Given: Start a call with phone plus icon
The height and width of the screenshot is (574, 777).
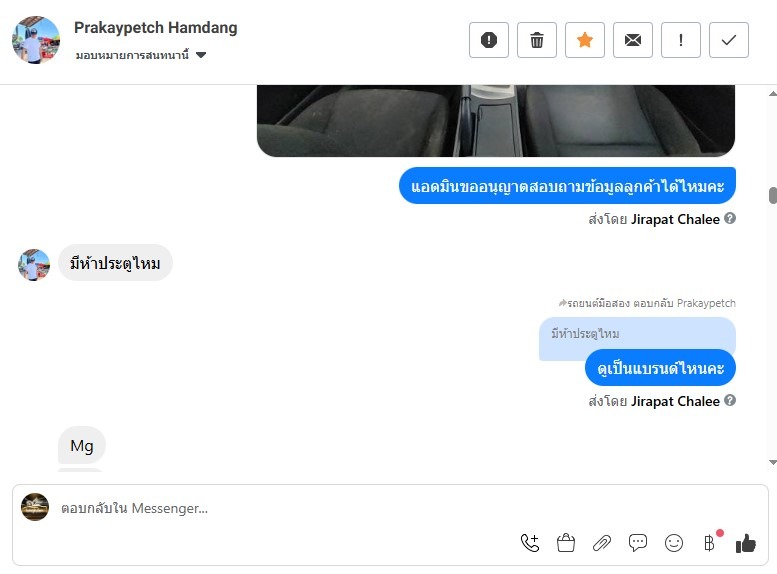Looking at the screenshot, I should coord(530,543).
